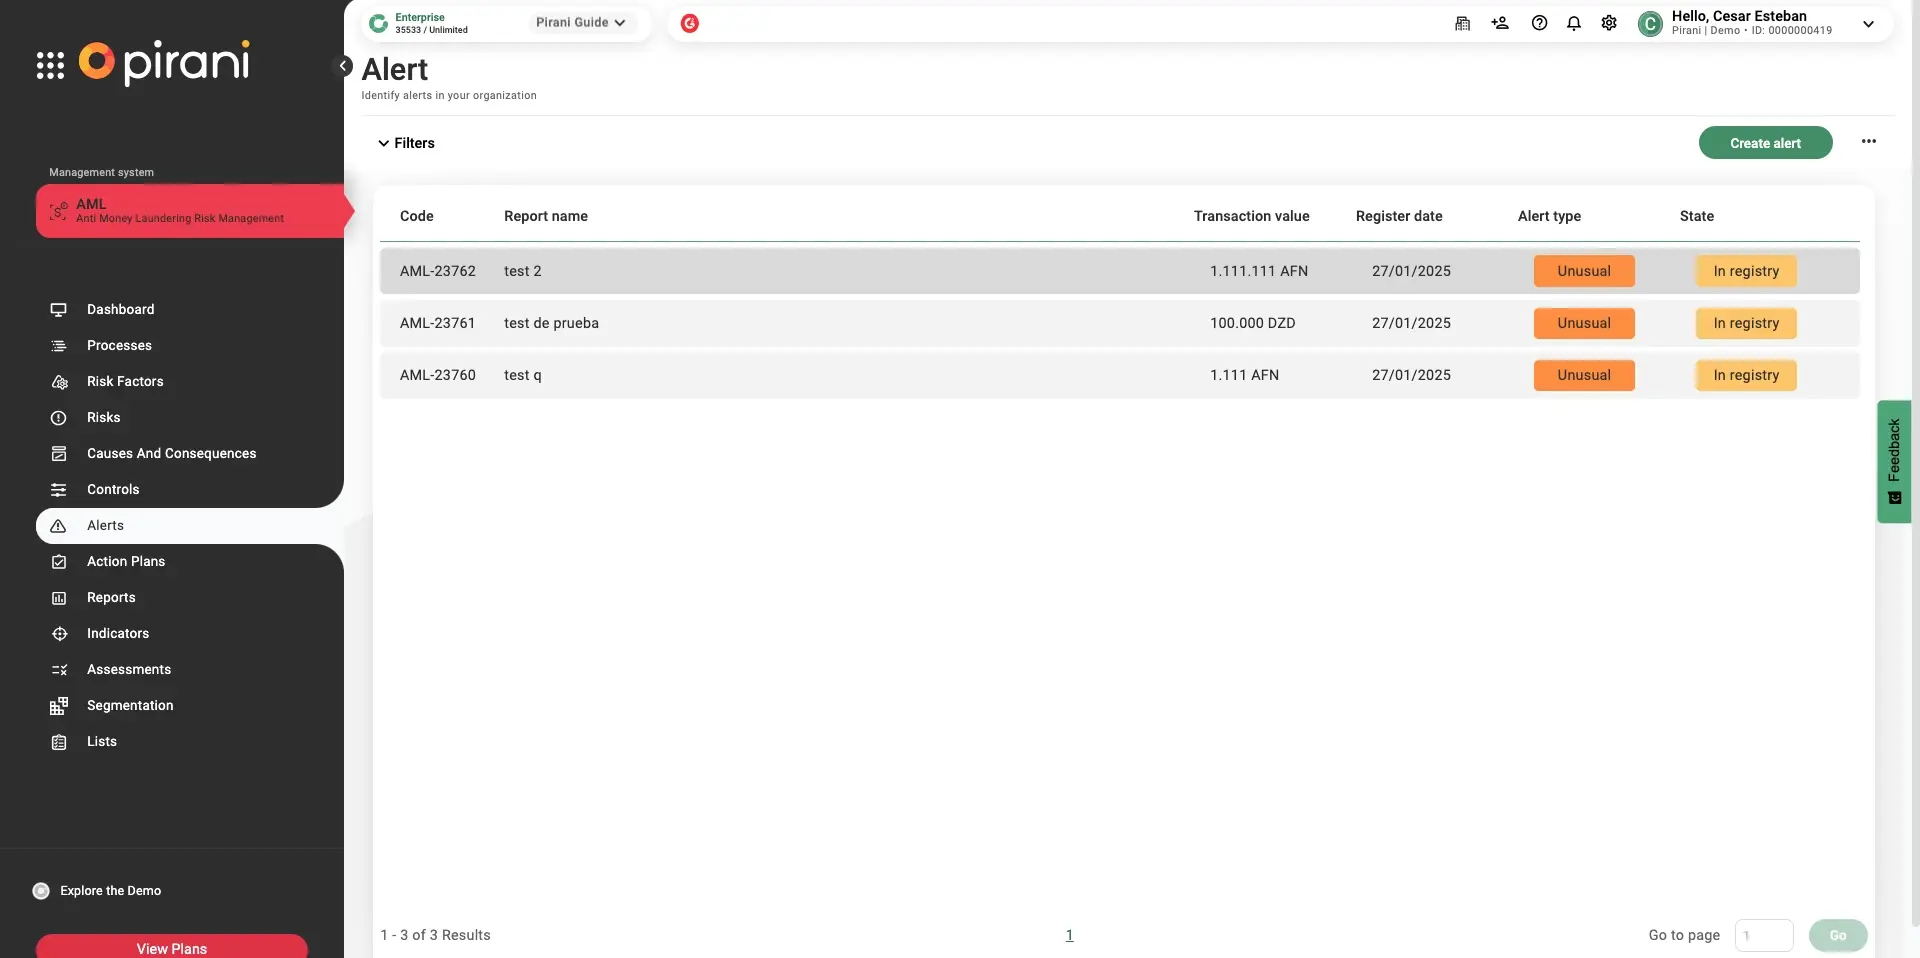Click the add user icon
Image resolution: width=1920 pixels, height=958 pixels.
coord(1499,23)
